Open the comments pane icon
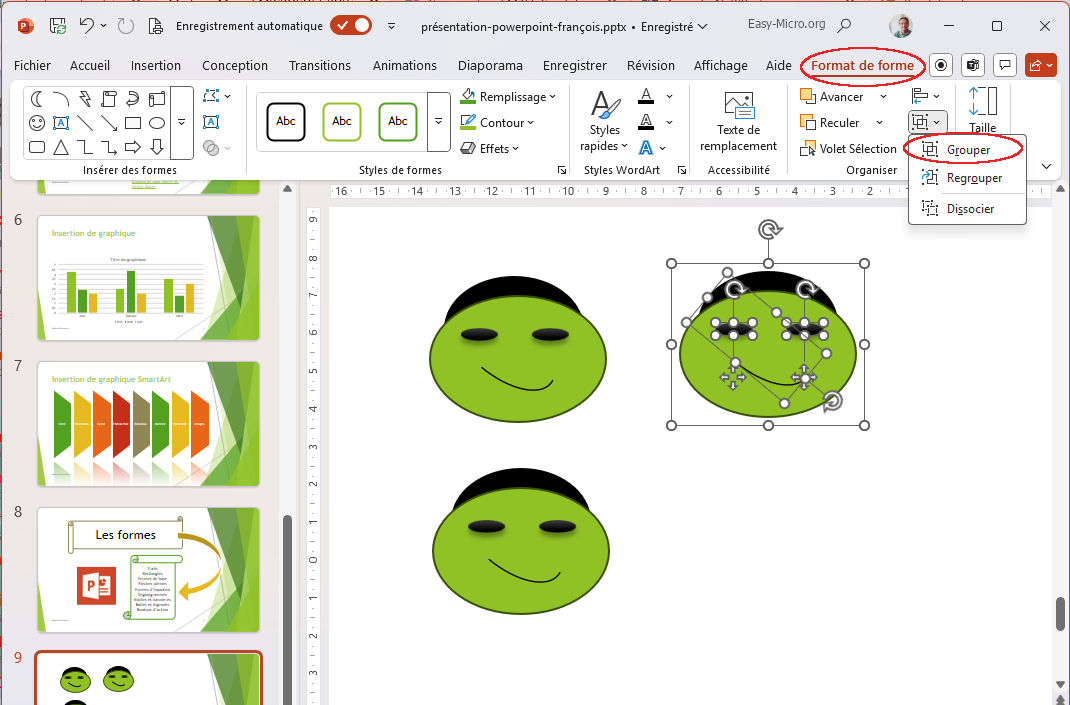 1005,66
